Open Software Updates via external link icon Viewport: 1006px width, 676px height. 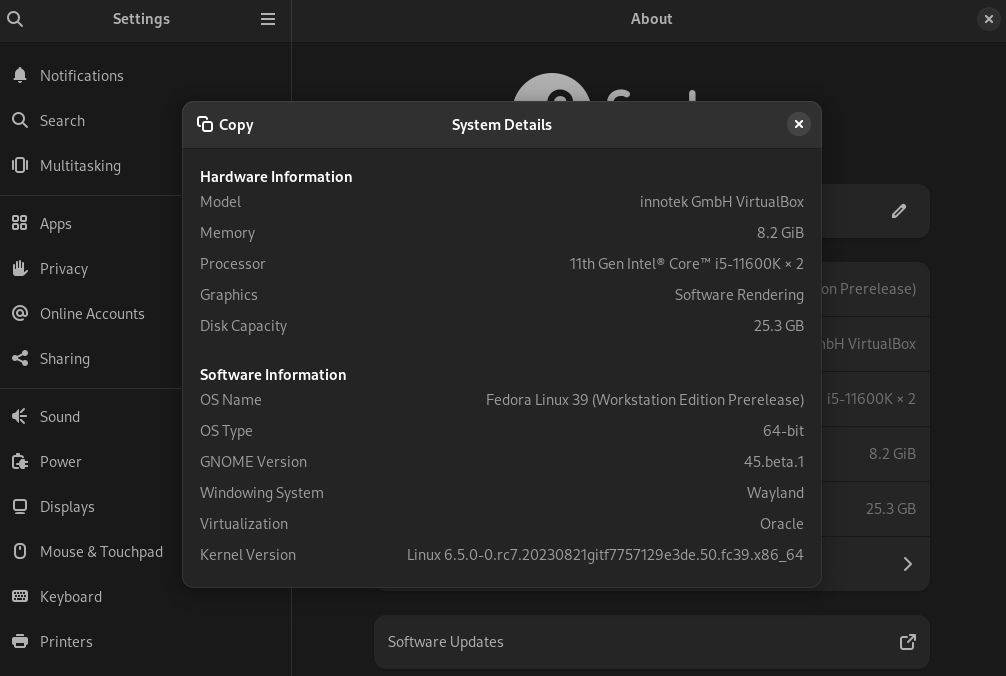click(x=908, y=642)
